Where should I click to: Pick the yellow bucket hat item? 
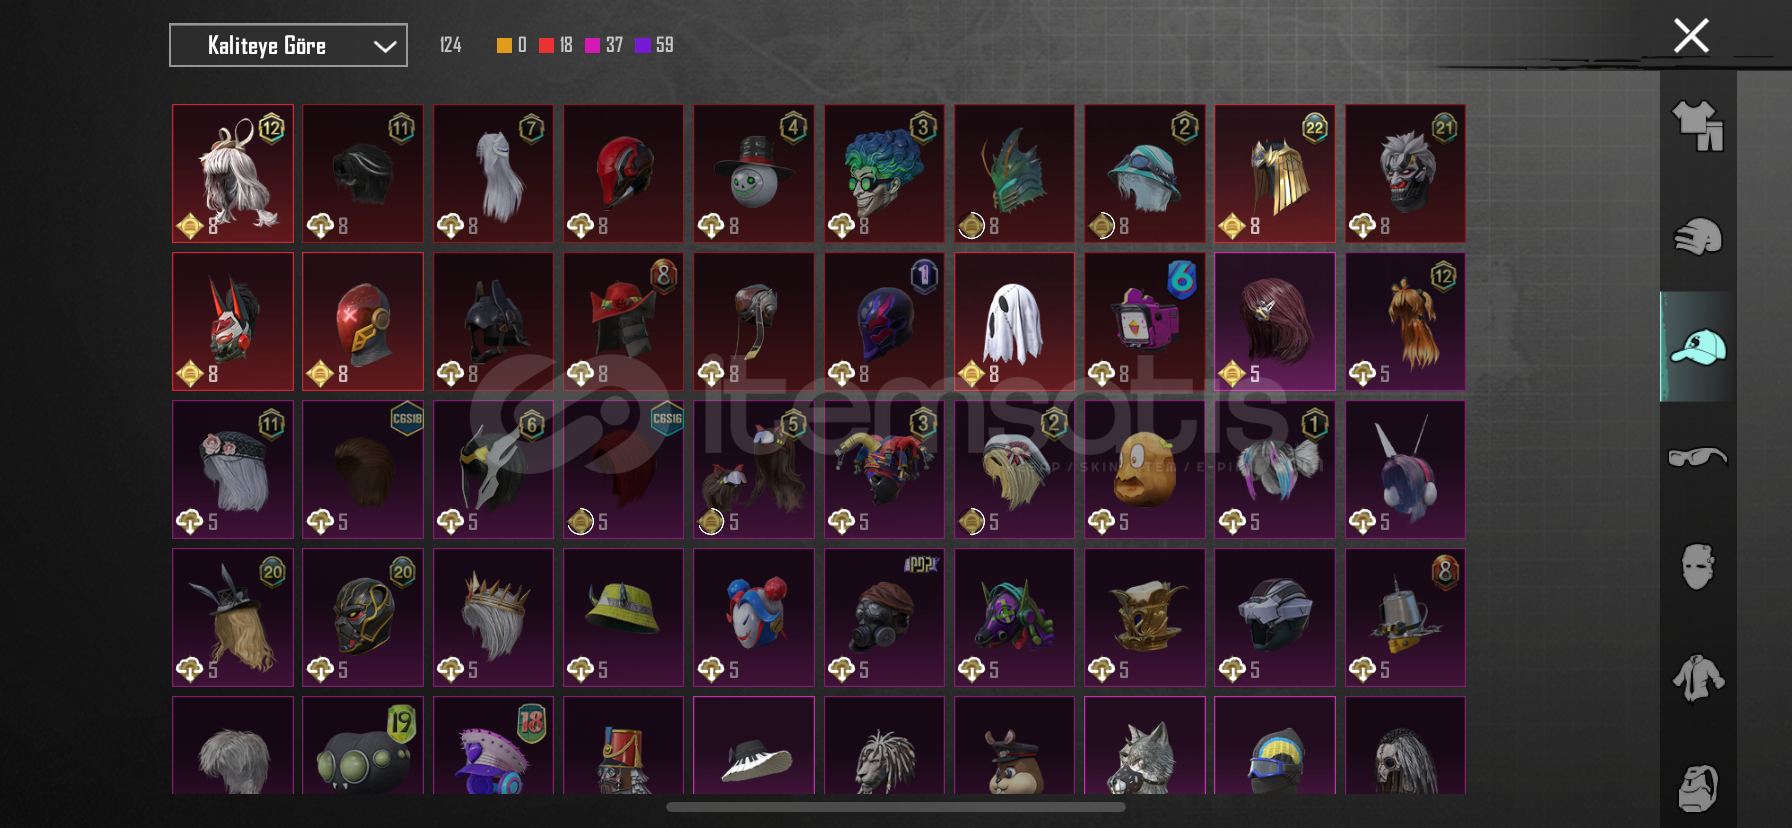click(x=623, y=617)
